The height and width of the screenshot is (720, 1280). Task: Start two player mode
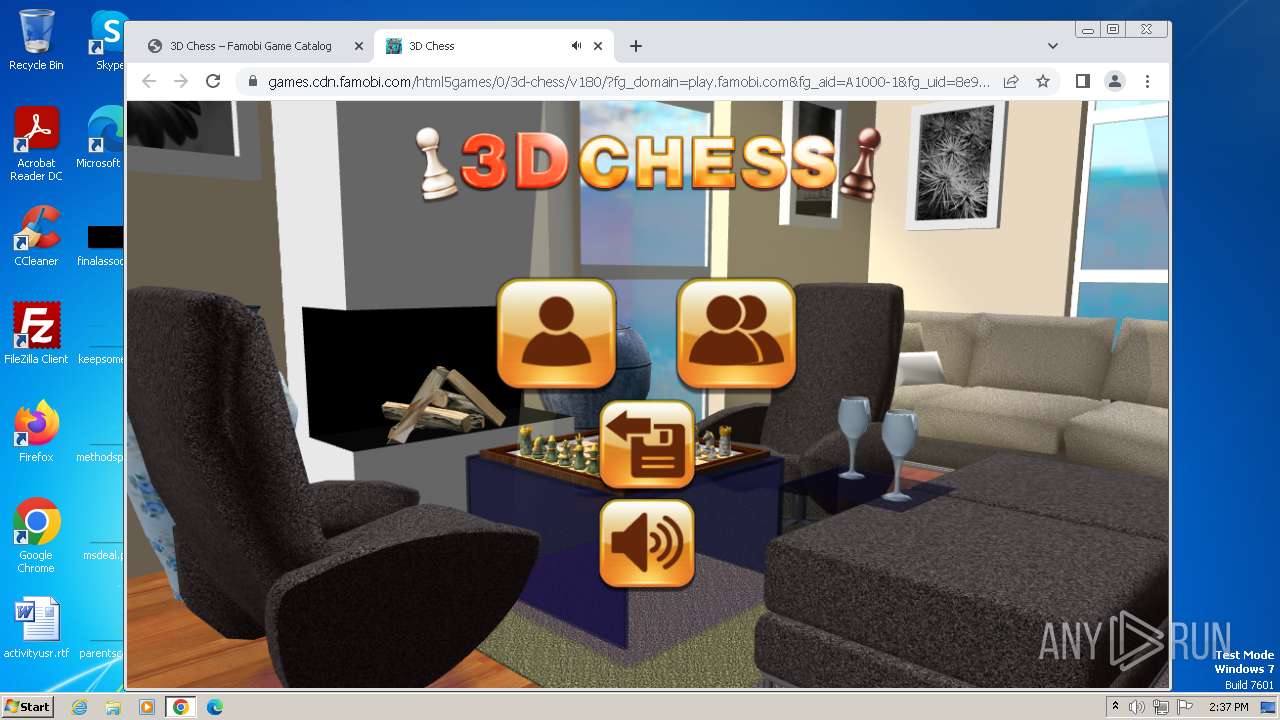click(736, 333)
